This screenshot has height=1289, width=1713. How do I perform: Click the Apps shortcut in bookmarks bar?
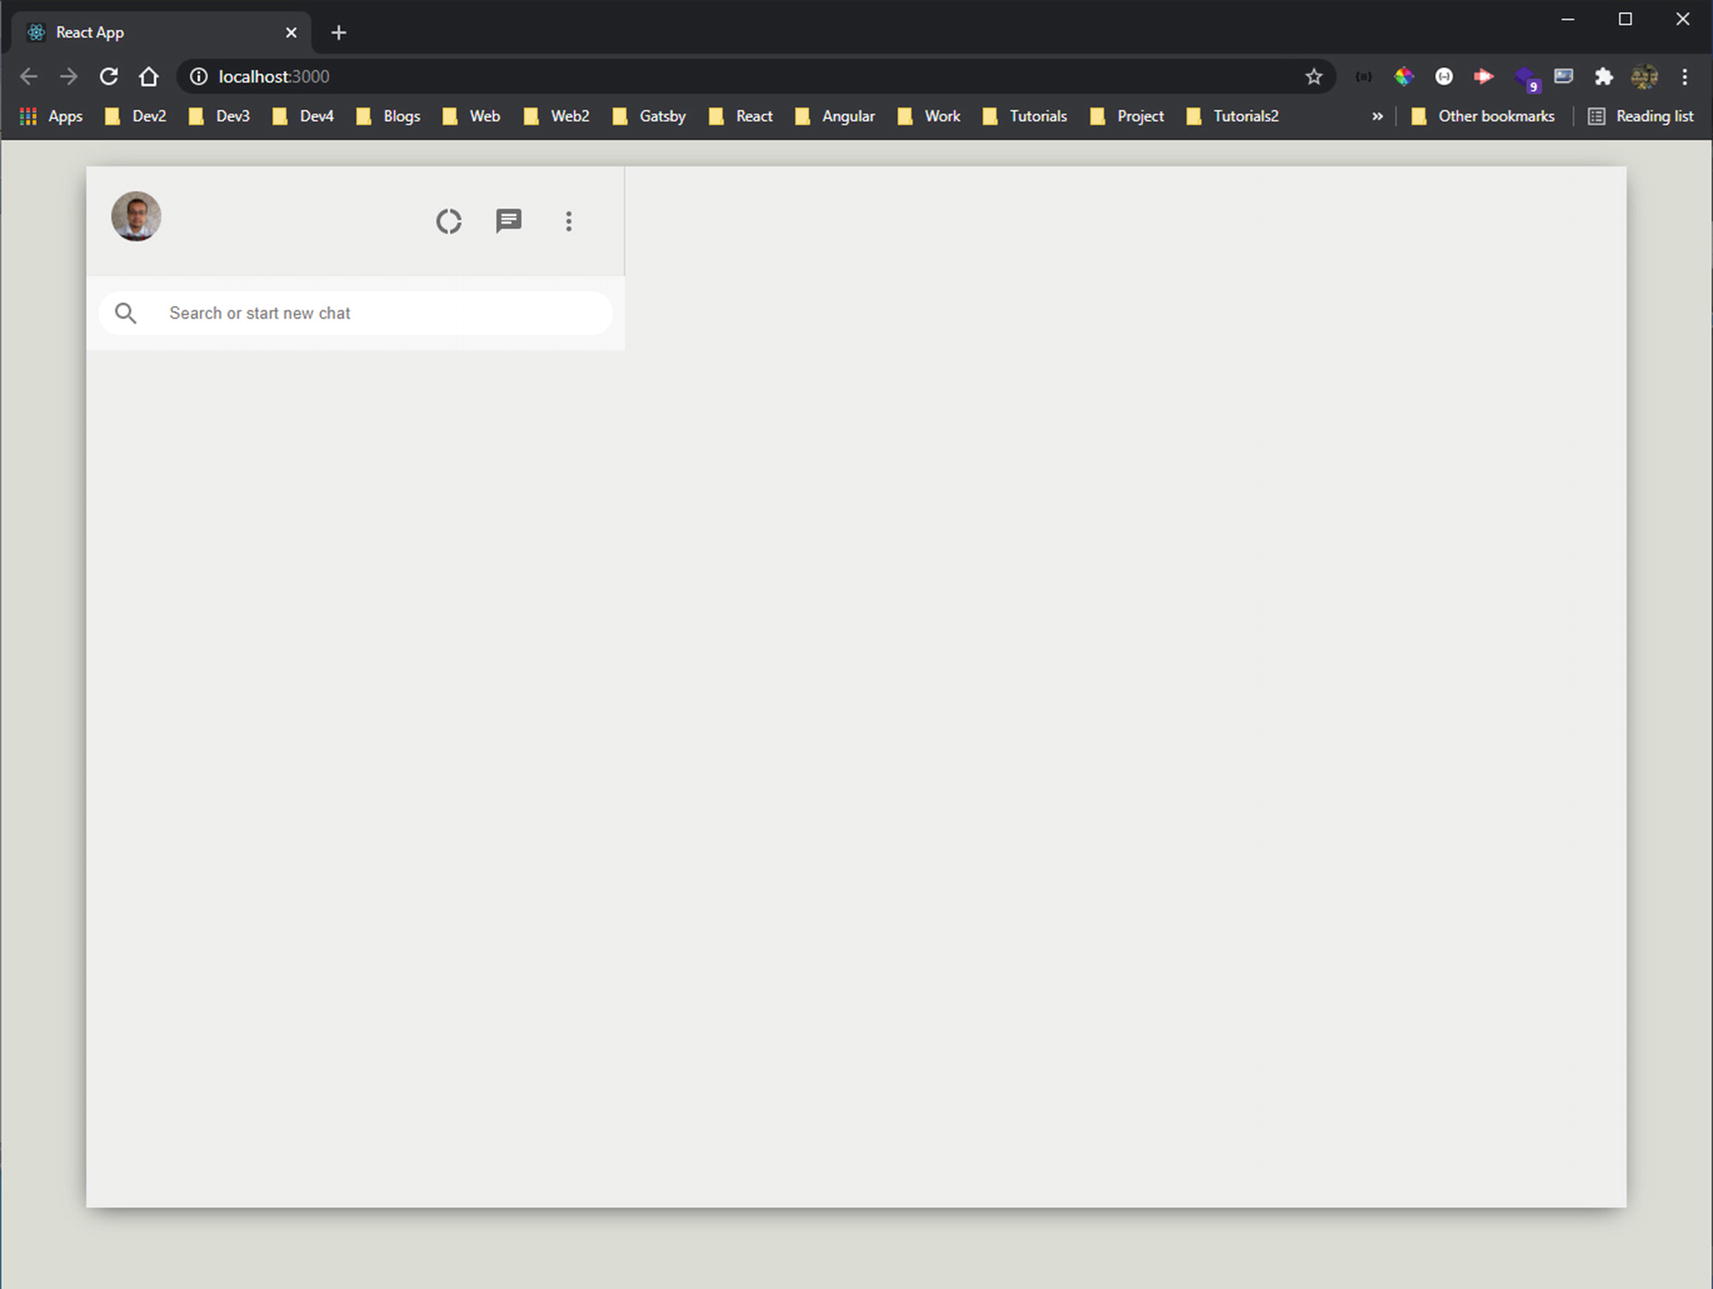point(51,116)
